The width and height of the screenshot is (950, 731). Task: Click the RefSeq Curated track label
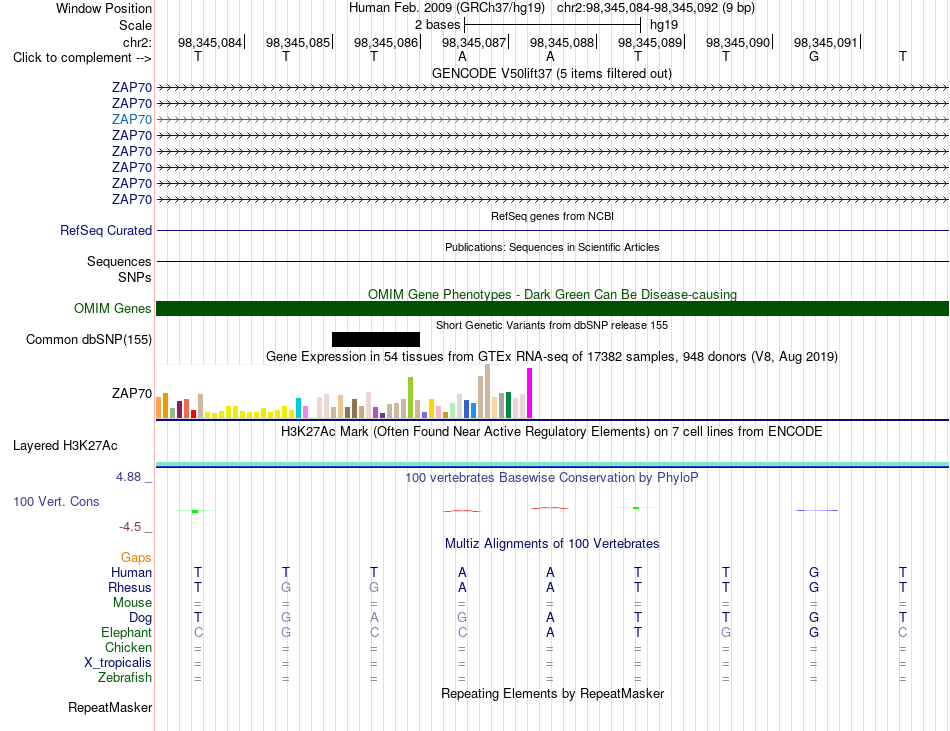(x=105, y=230)
